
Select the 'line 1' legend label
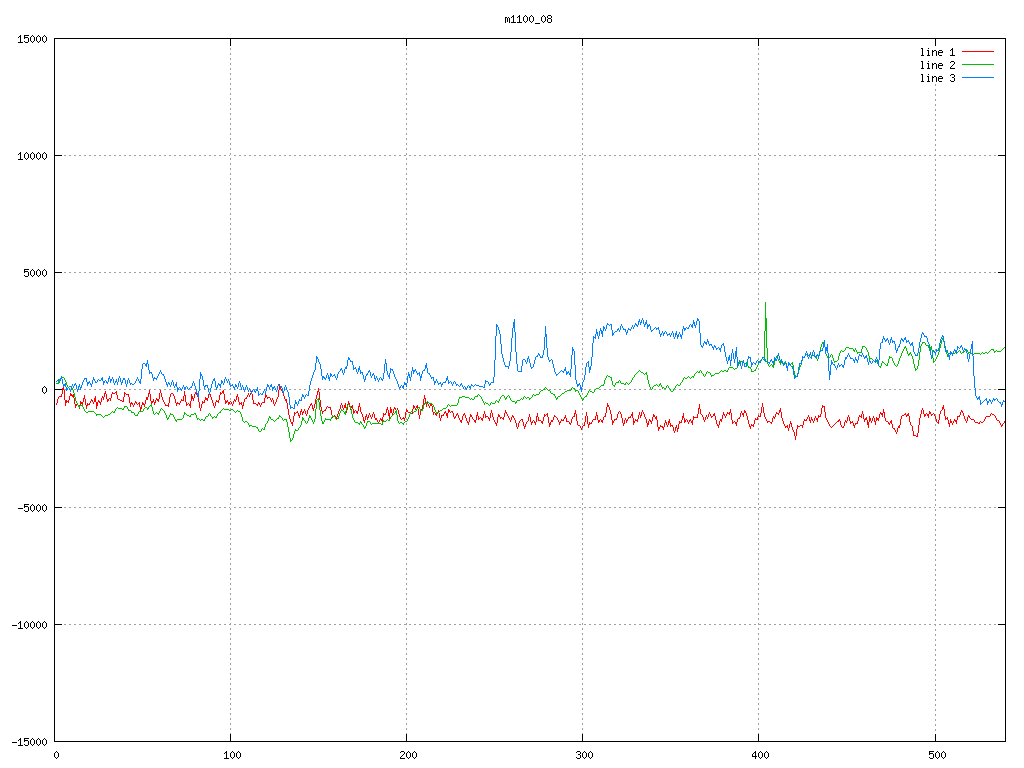coord(937,52)
